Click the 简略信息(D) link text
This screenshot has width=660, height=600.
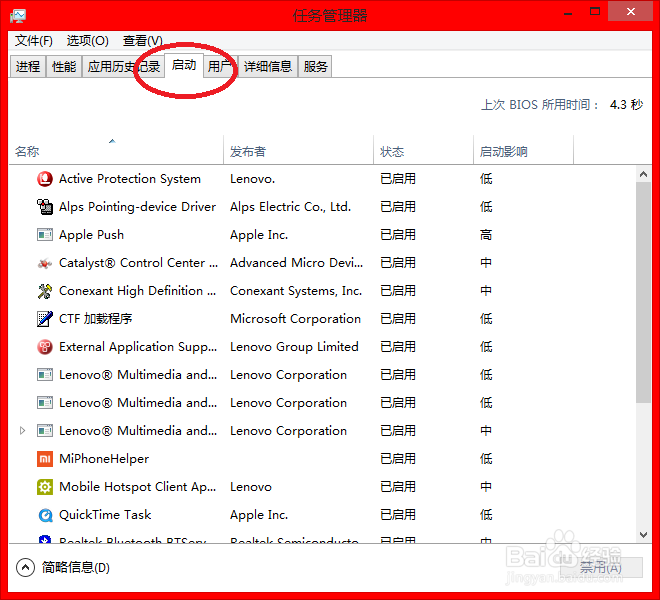point(76,568)
